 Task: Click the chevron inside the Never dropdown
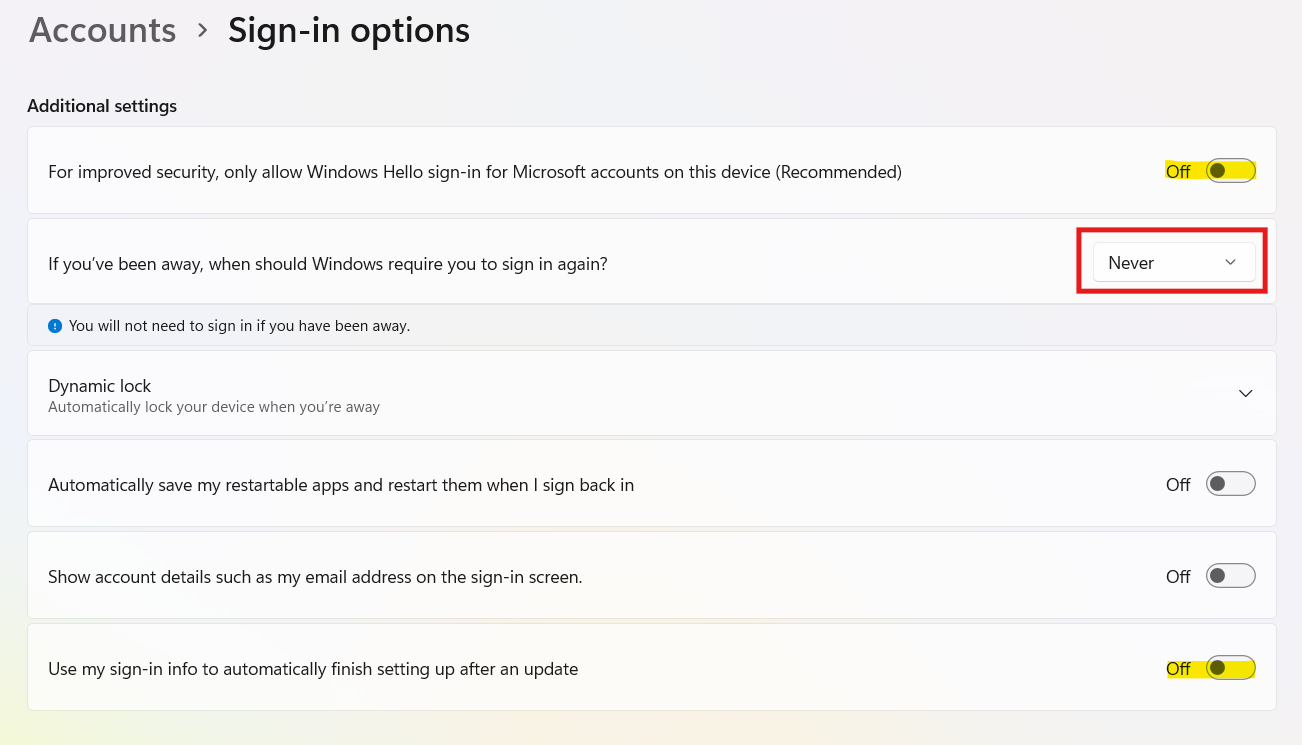pos(1231,262)
